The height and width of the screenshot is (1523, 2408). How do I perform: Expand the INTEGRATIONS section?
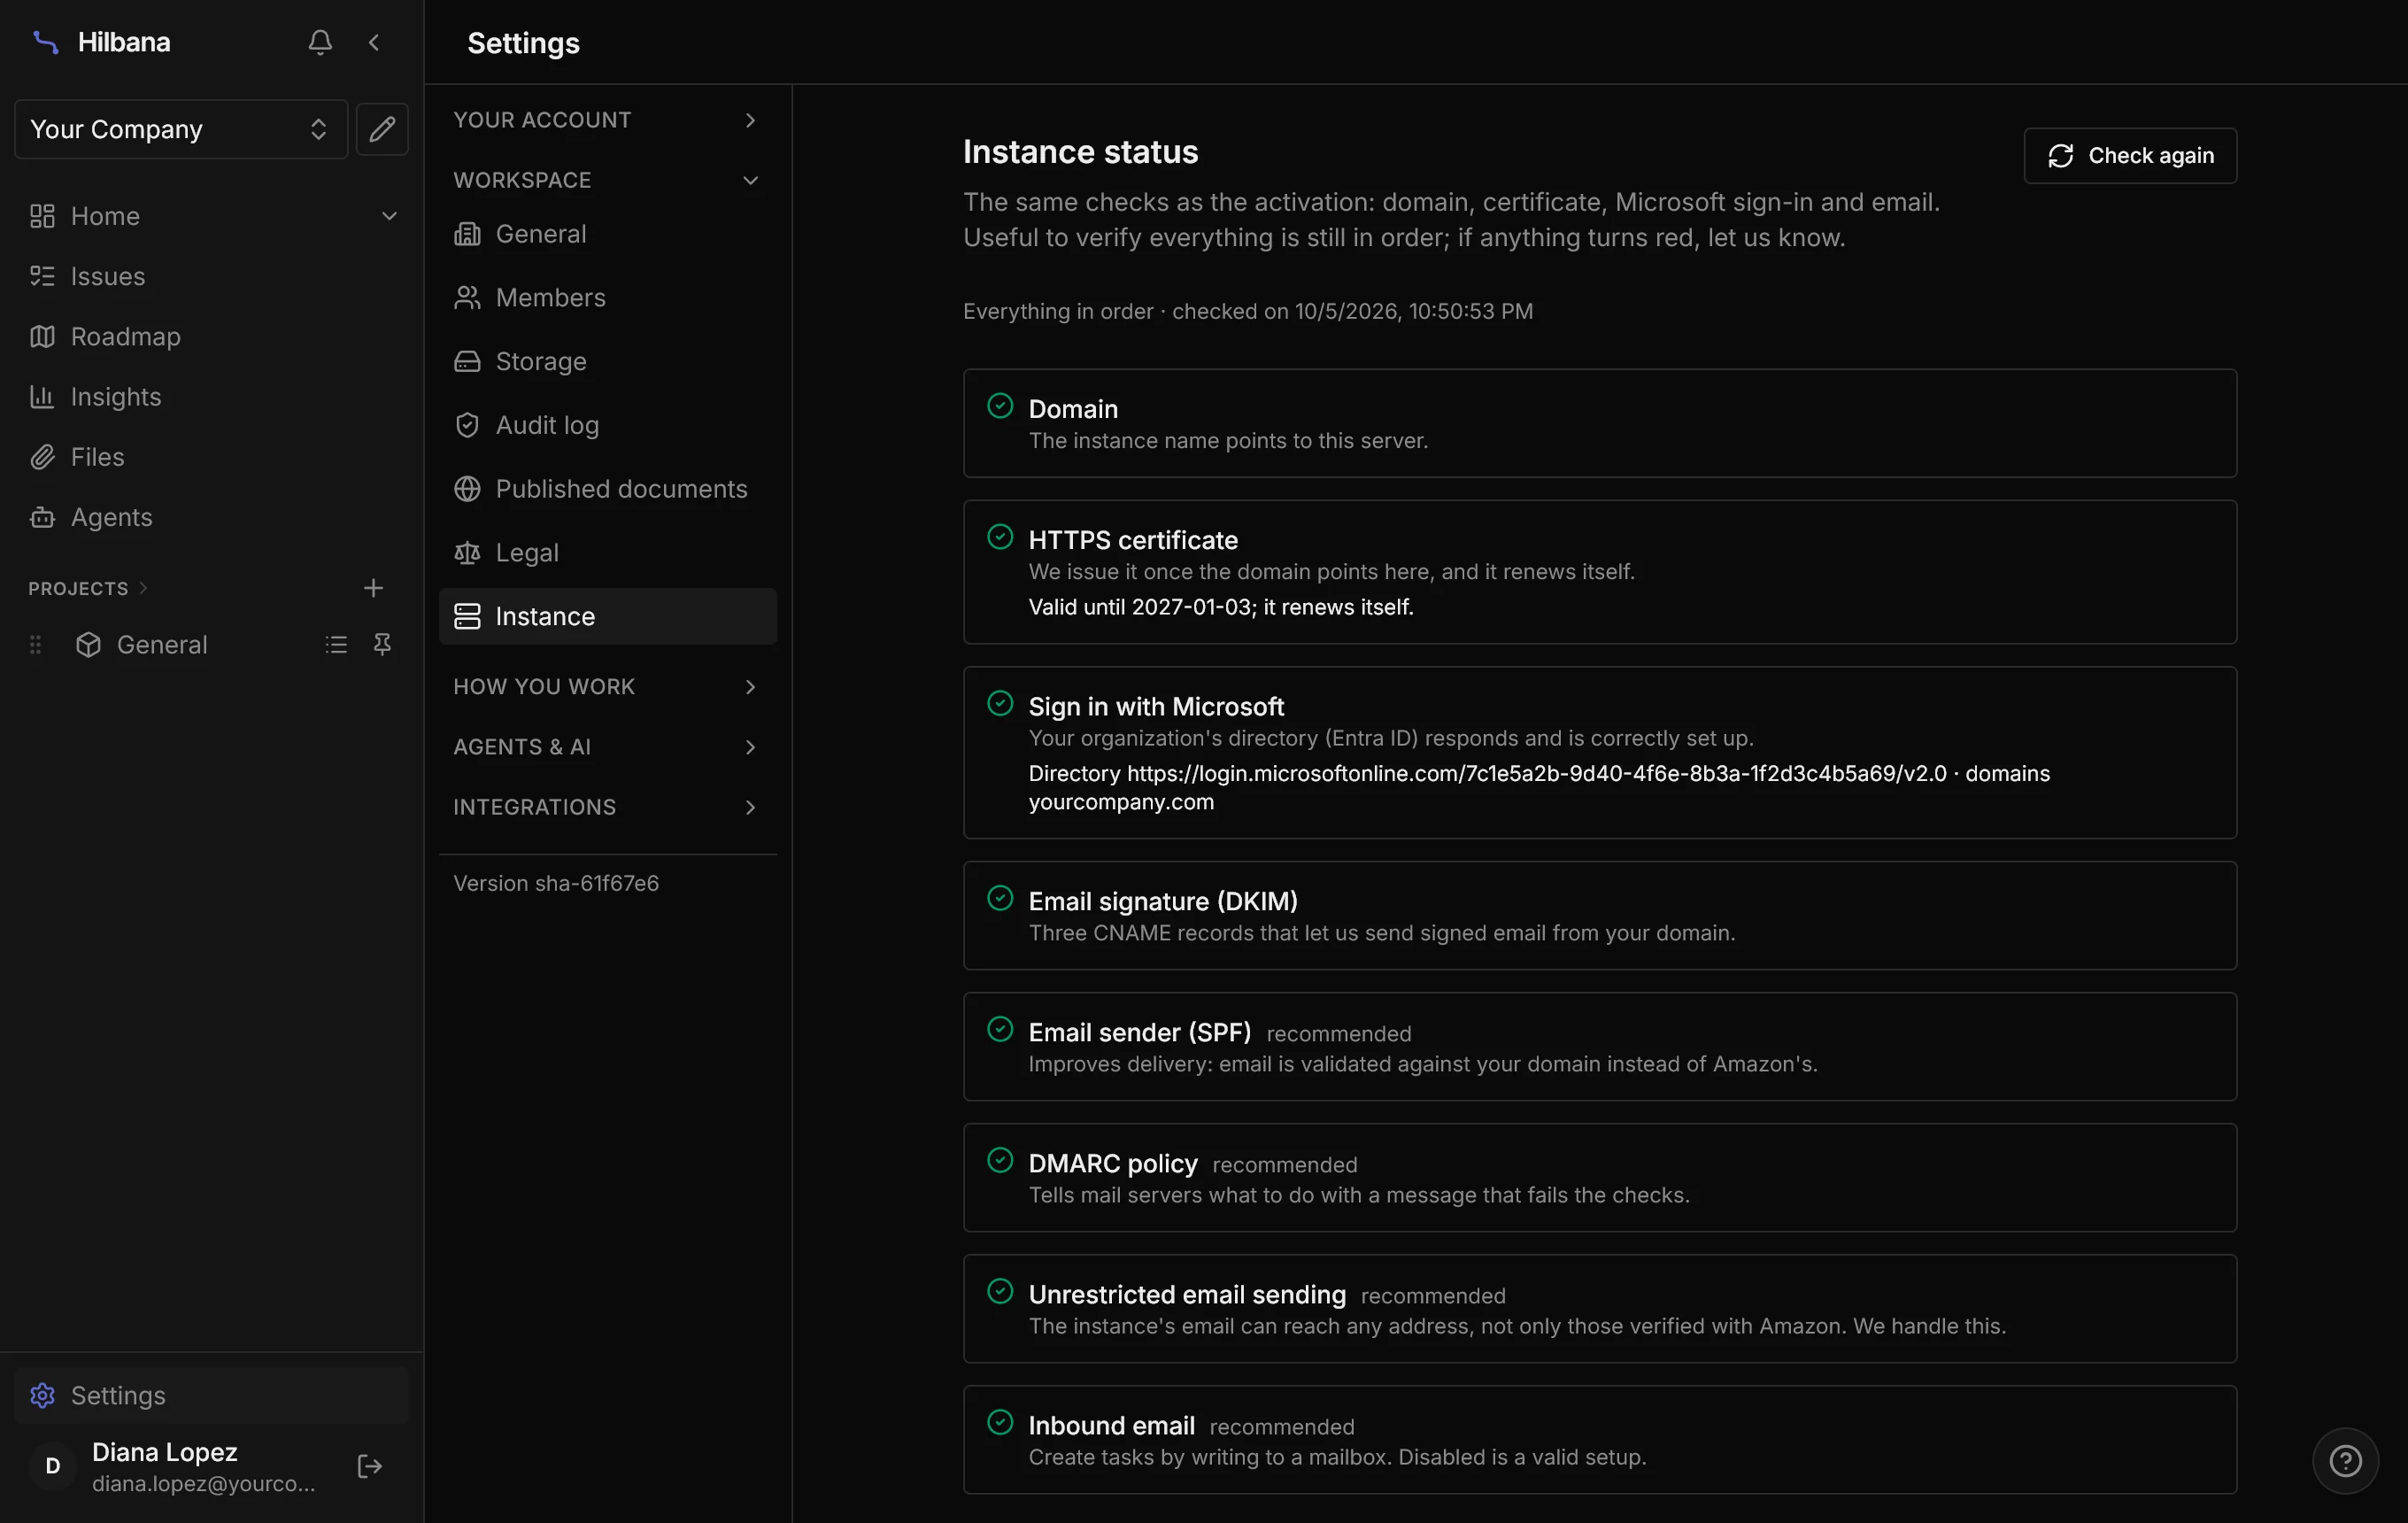coord(608,807)
